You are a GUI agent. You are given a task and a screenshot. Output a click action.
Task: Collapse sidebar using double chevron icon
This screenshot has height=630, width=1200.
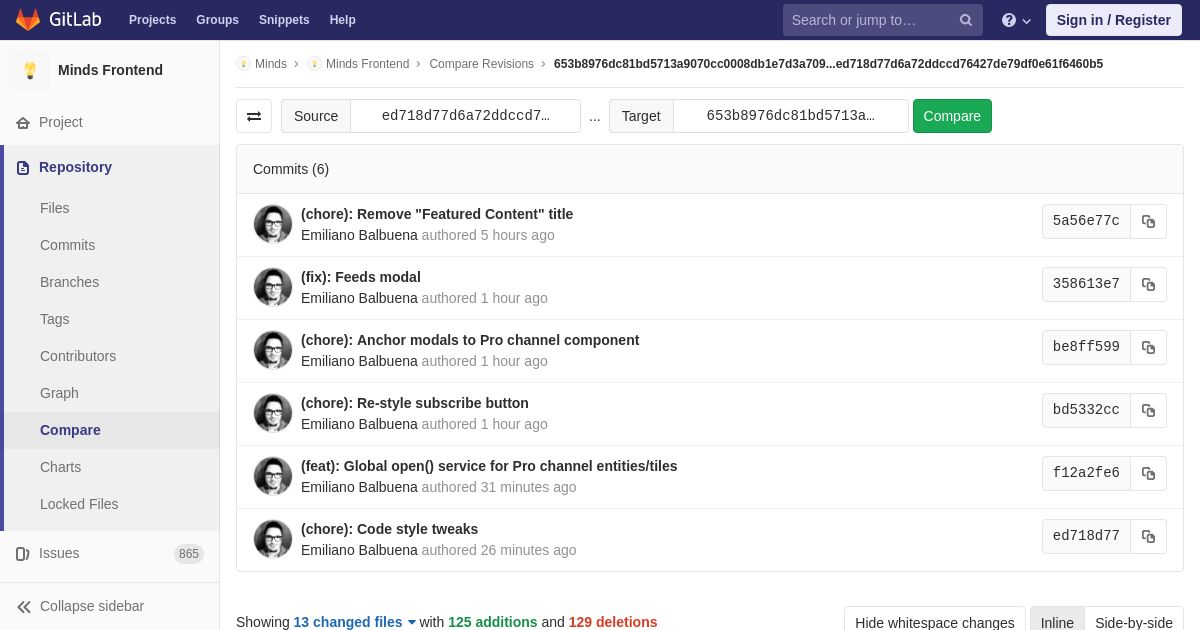[24, 607]
